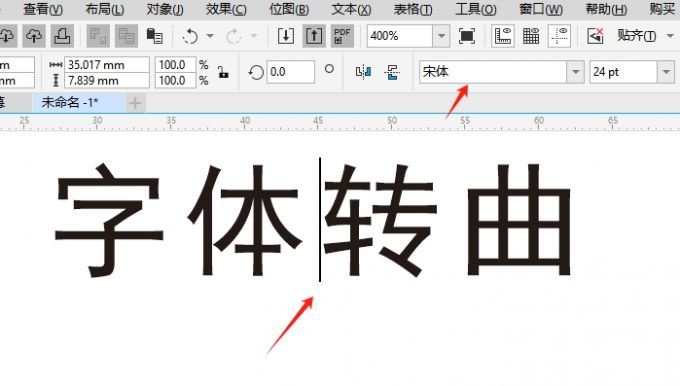680x386 pixels.
Task: Toggle the show grid icon
Action: pyautogui.click(x=531, y=36)
